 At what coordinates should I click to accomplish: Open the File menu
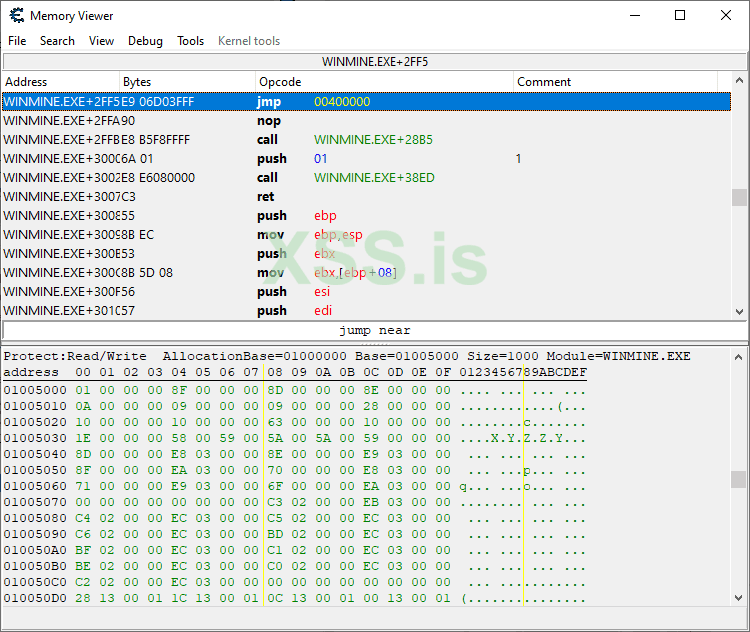17,41
